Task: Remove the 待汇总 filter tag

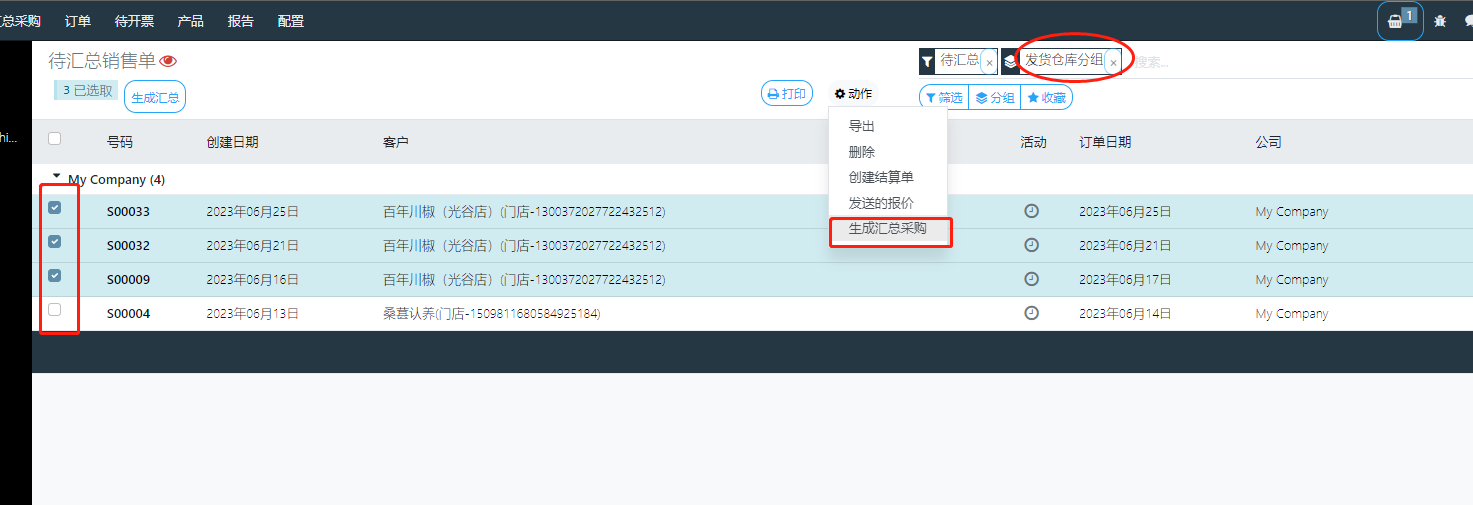Action: pos(989,62)
